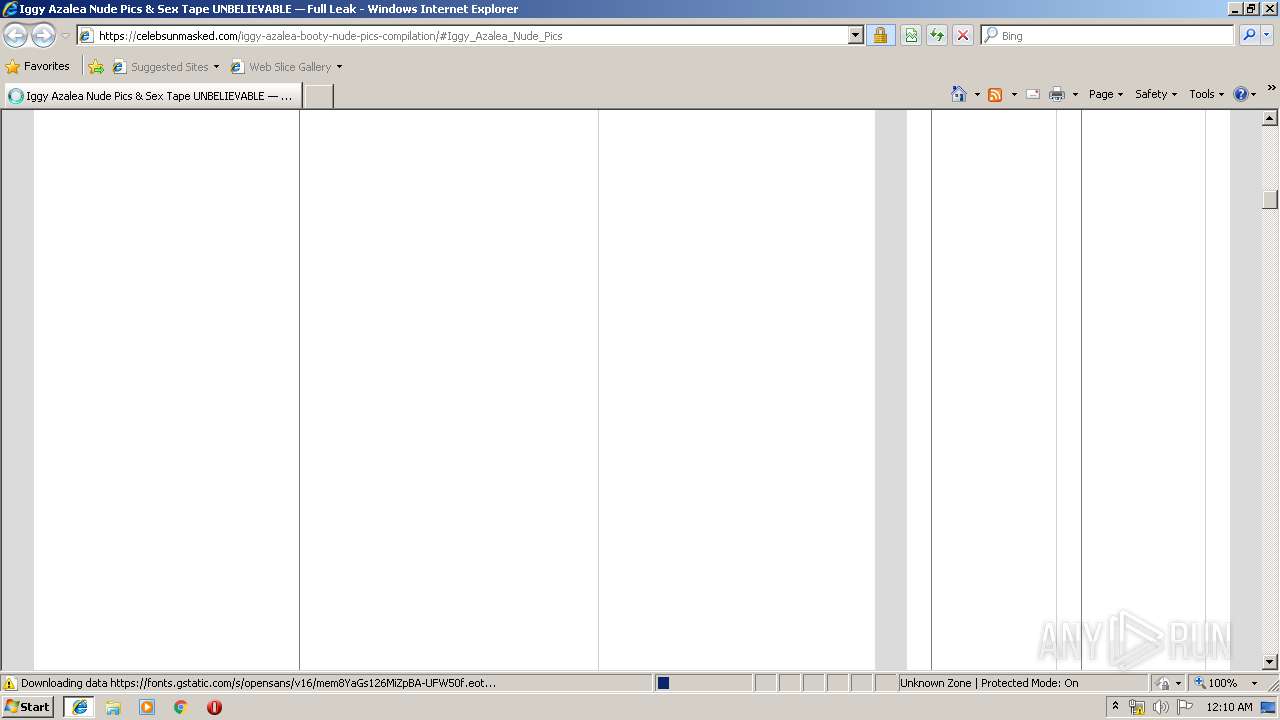Click the Show Desktop button
This screenshot has width=1280, height=720.
click(1269, 707)
